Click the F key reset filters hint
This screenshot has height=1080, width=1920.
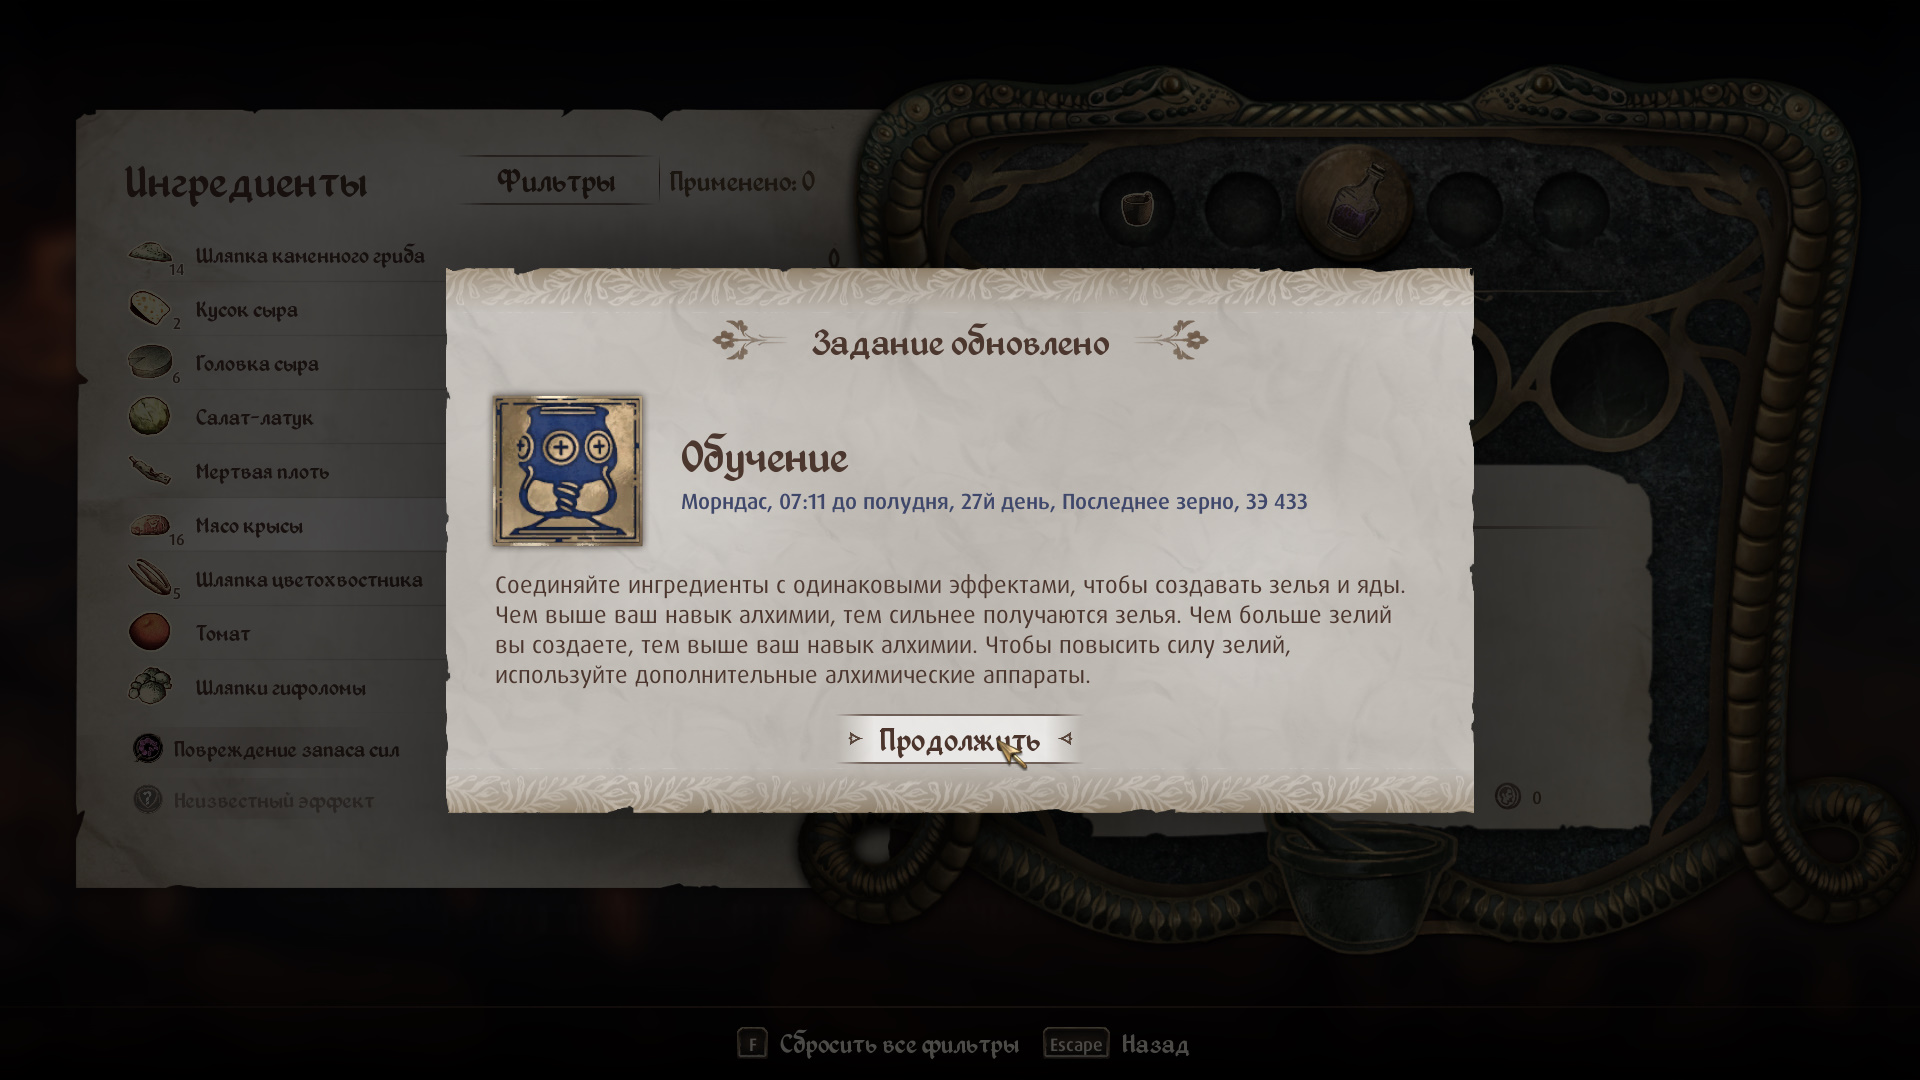878,1044
